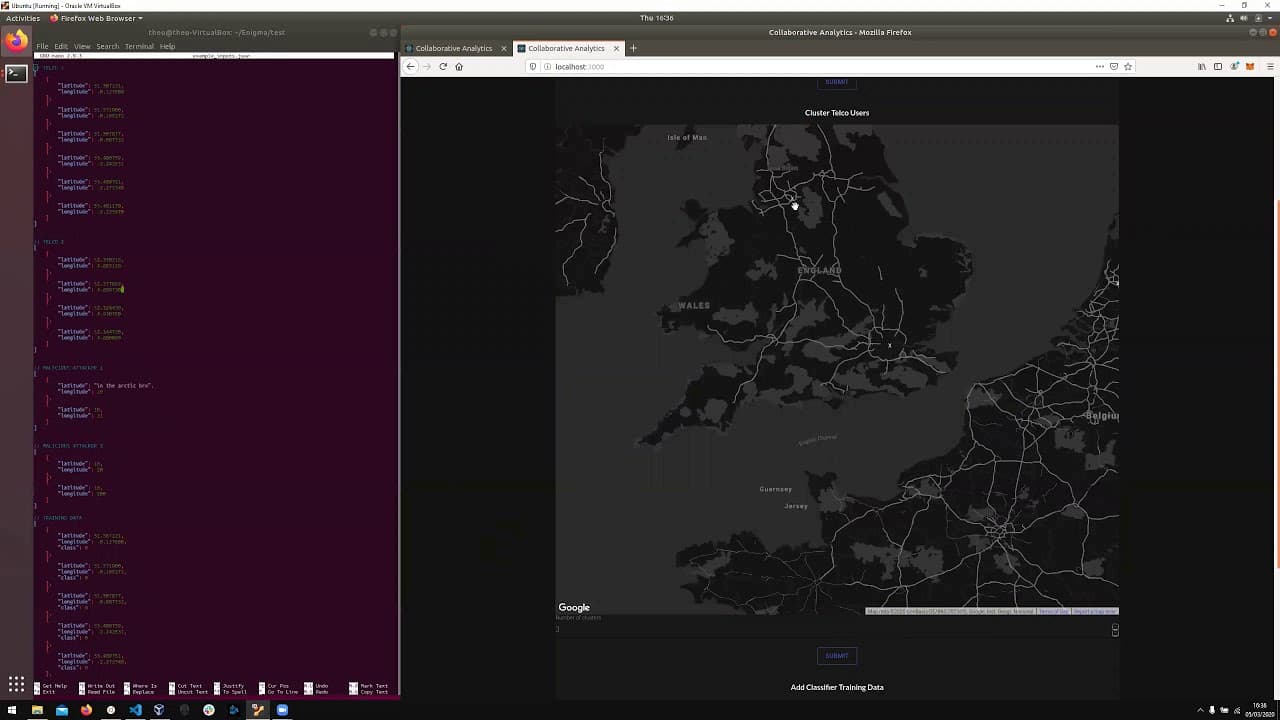The image size is (1280, 720).
Task: Go to the Firefox home page
Action: [x=459, y=67]
